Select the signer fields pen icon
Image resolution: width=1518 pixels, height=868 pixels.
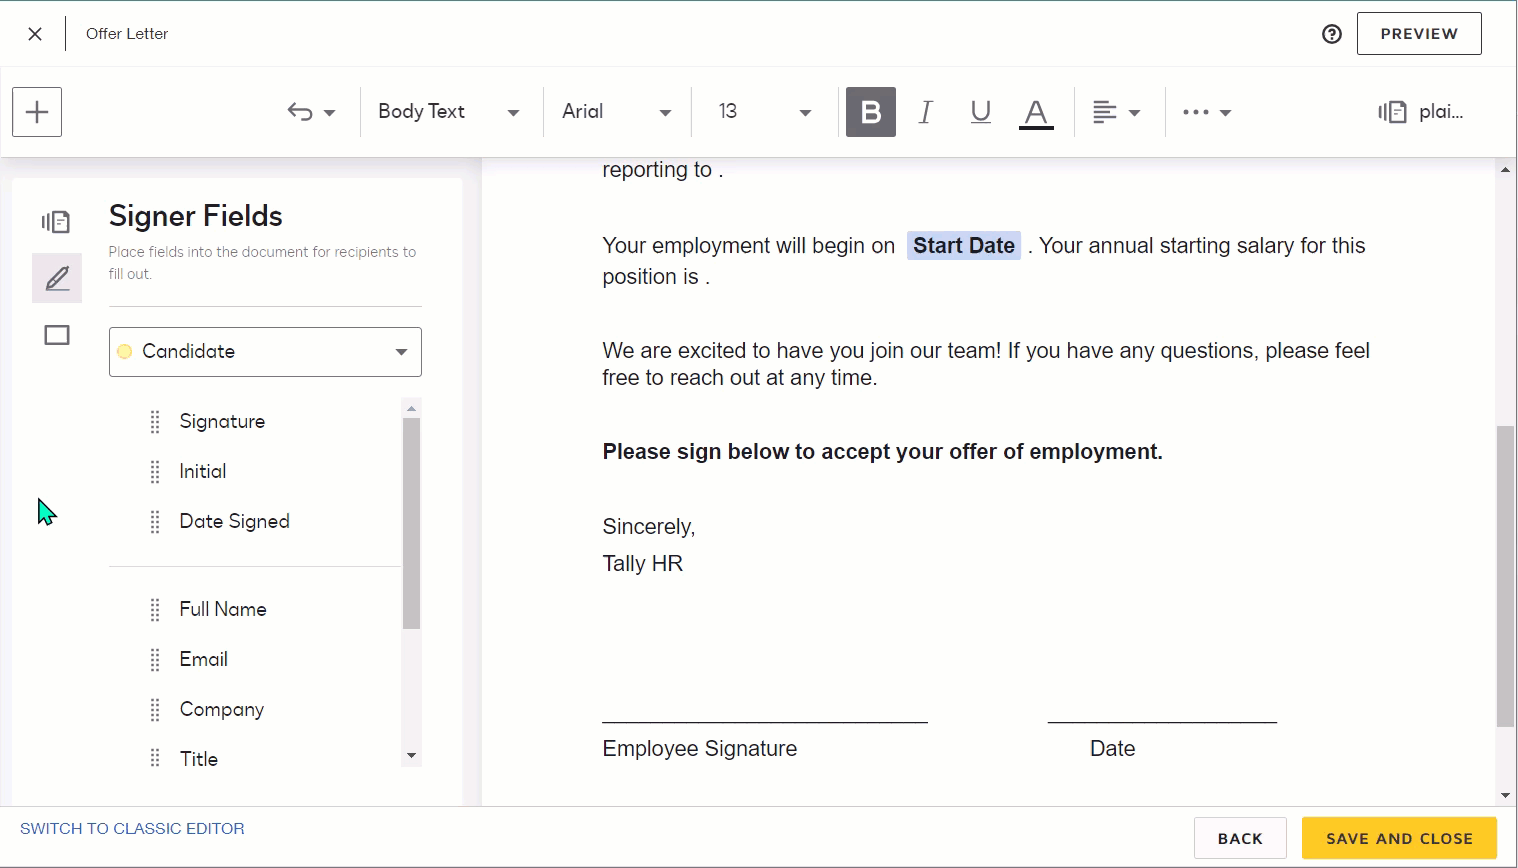[x=57, y=278]
